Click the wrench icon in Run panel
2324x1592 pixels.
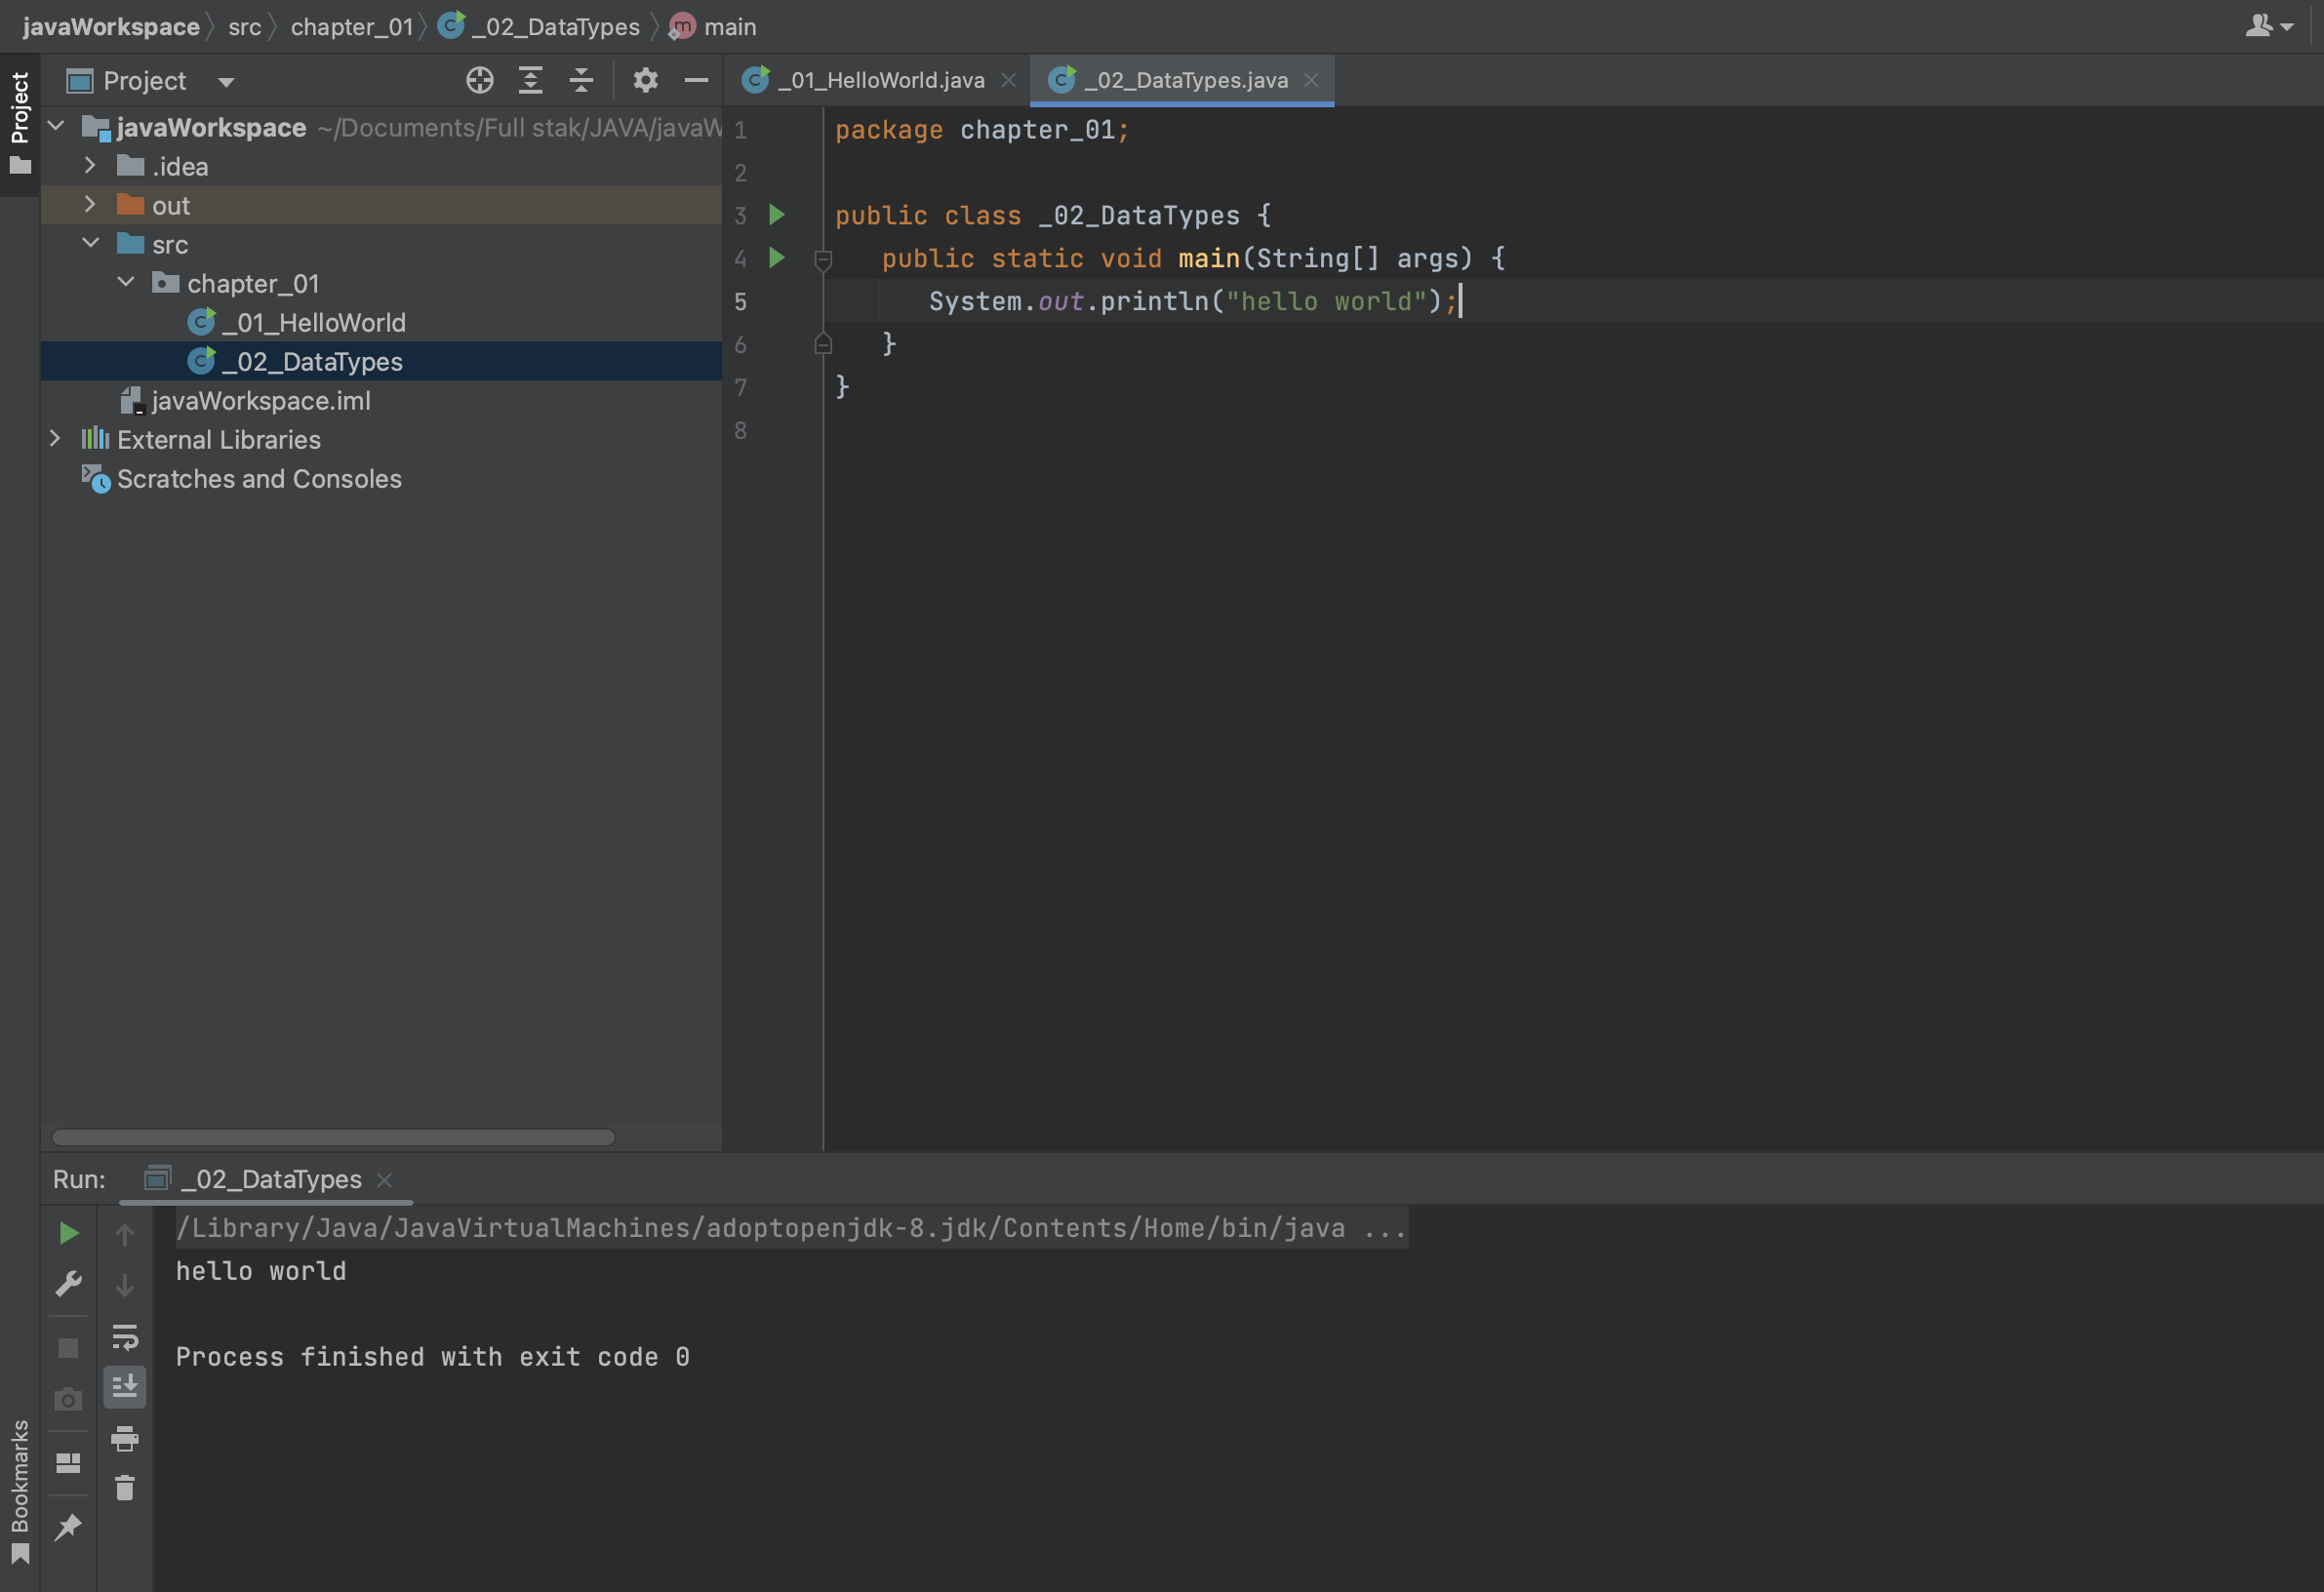(68, 1283)
